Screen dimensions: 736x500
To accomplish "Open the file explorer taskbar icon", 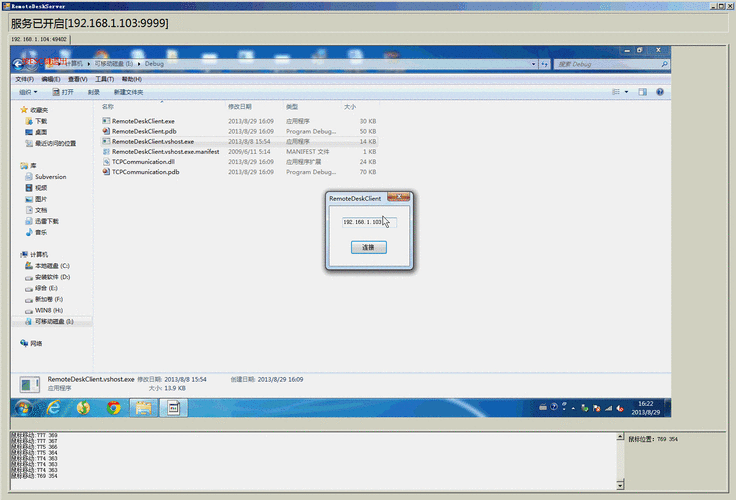I will click(x=143, y=407).
